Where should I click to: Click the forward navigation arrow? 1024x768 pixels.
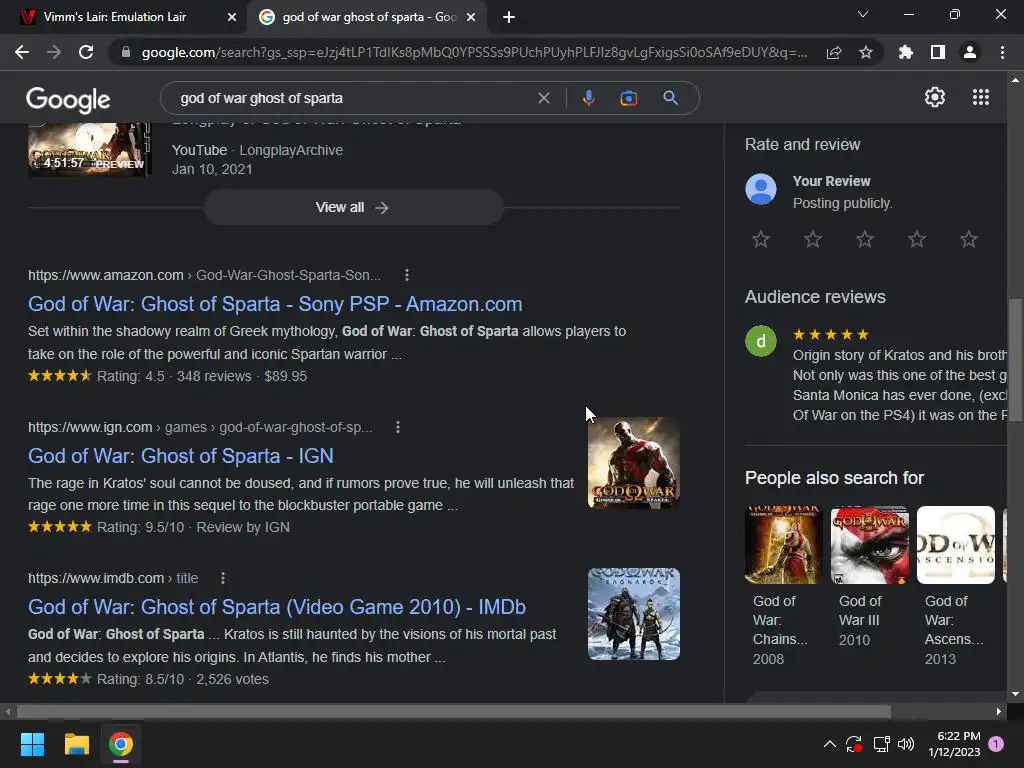(54, 52)
